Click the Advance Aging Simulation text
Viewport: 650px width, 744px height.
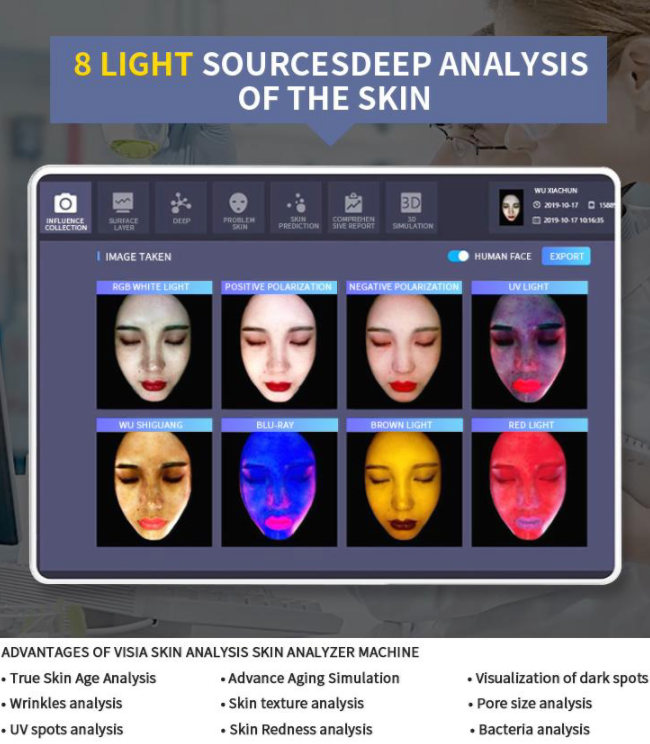click(x=314, y=679)
